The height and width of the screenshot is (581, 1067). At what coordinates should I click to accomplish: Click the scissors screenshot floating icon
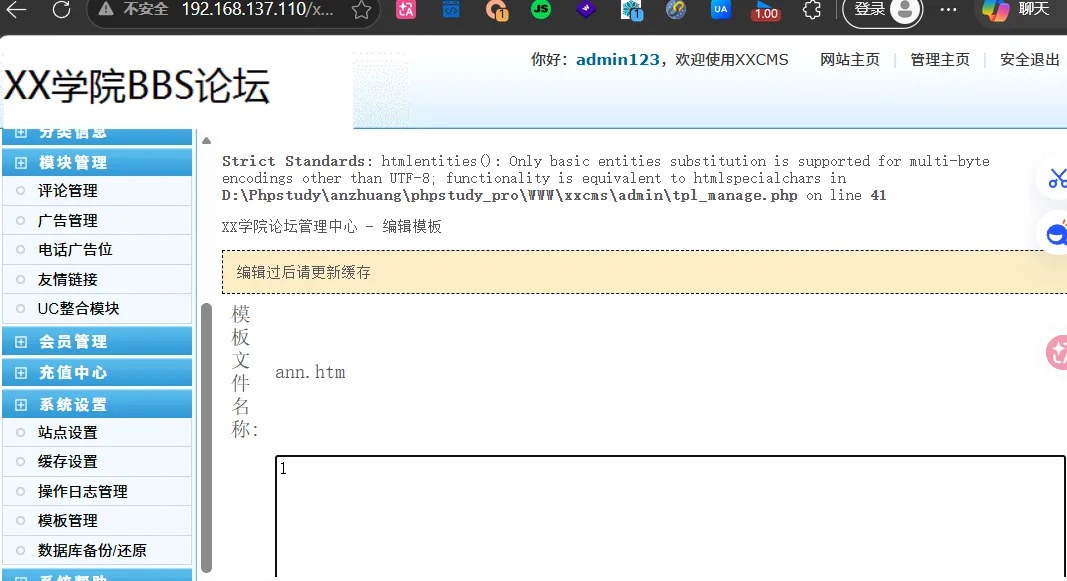point(1055,178)
